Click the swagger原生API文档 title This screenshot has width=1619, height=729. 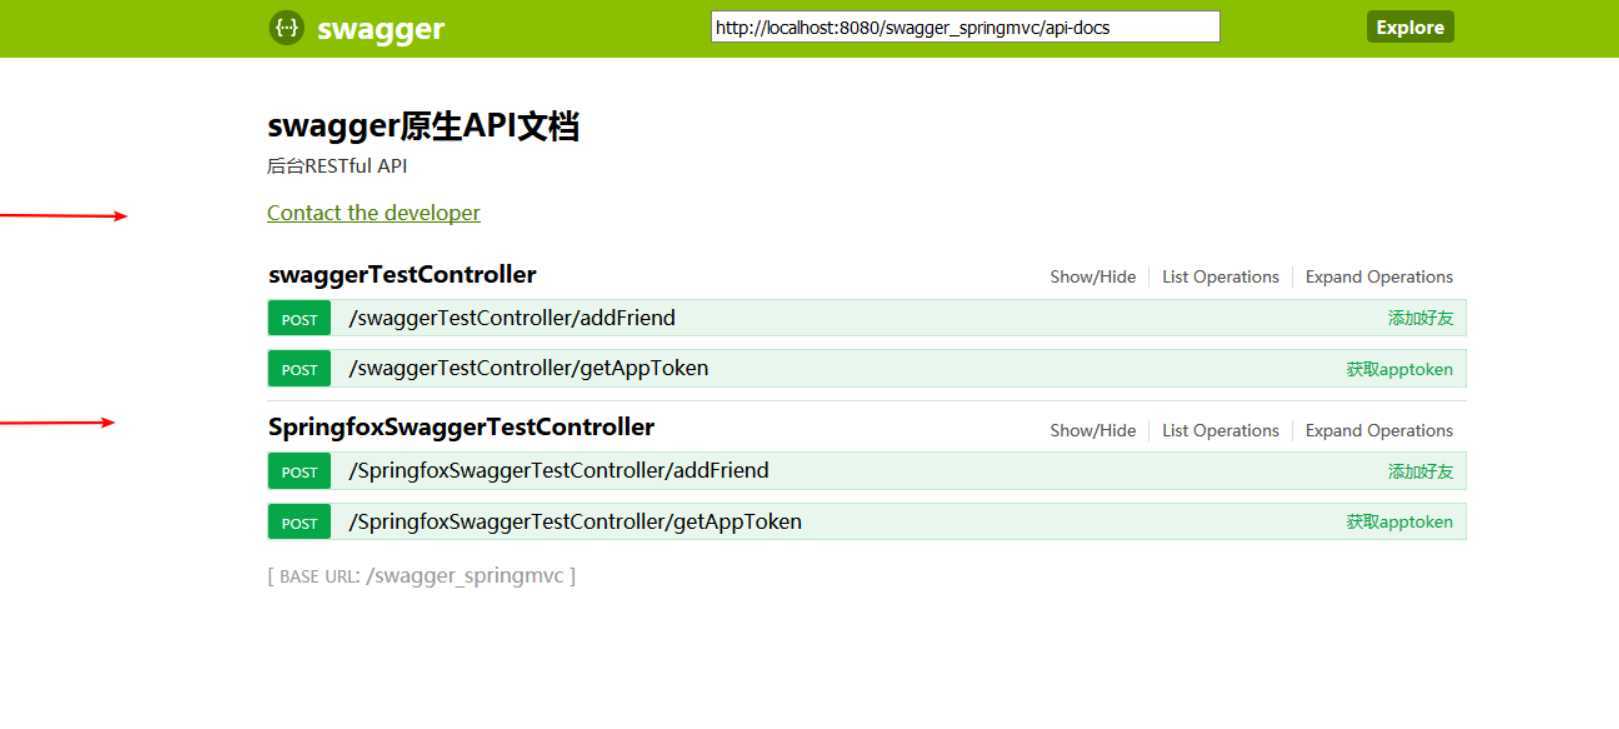pos(423,126)
